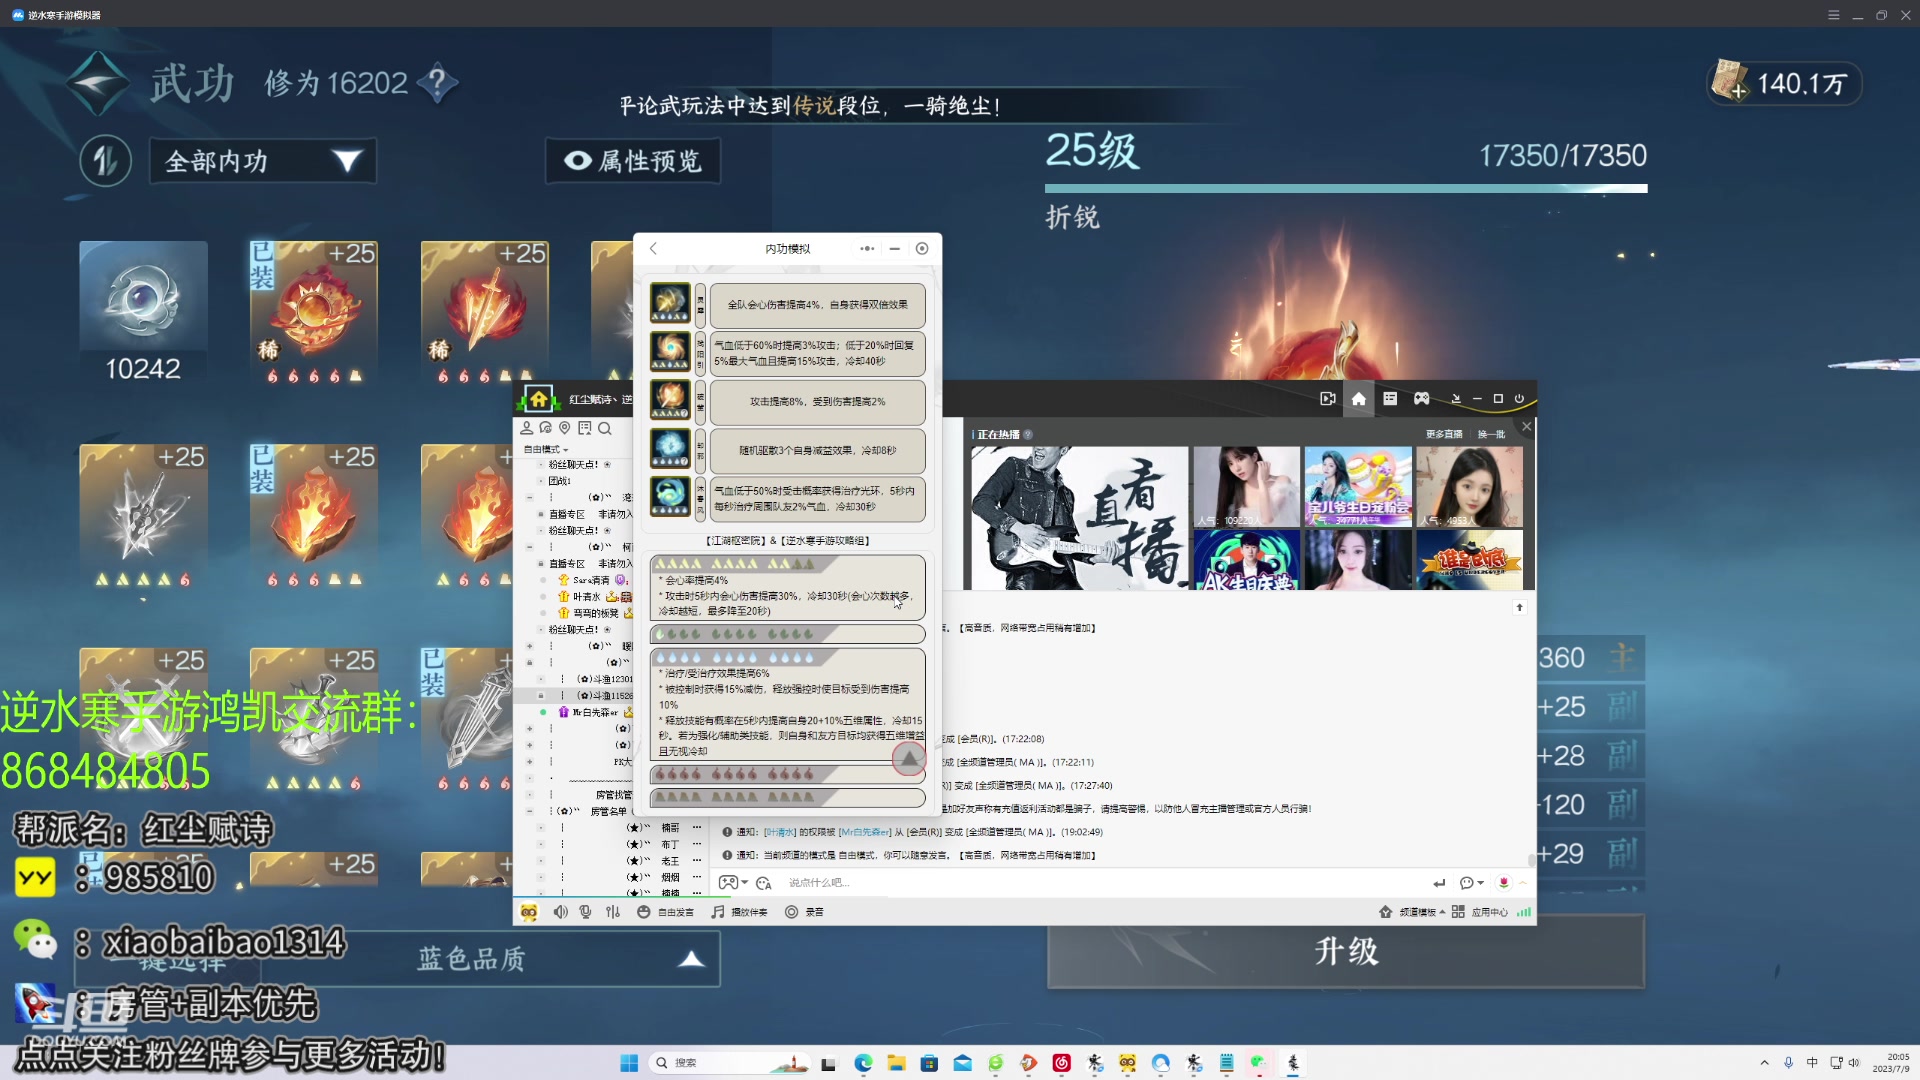The width and height of the screenshot is (1920, 1080).
Task: Select the skill icon for 随机驱散3个自身减益效果
Action: click(670, 449)
